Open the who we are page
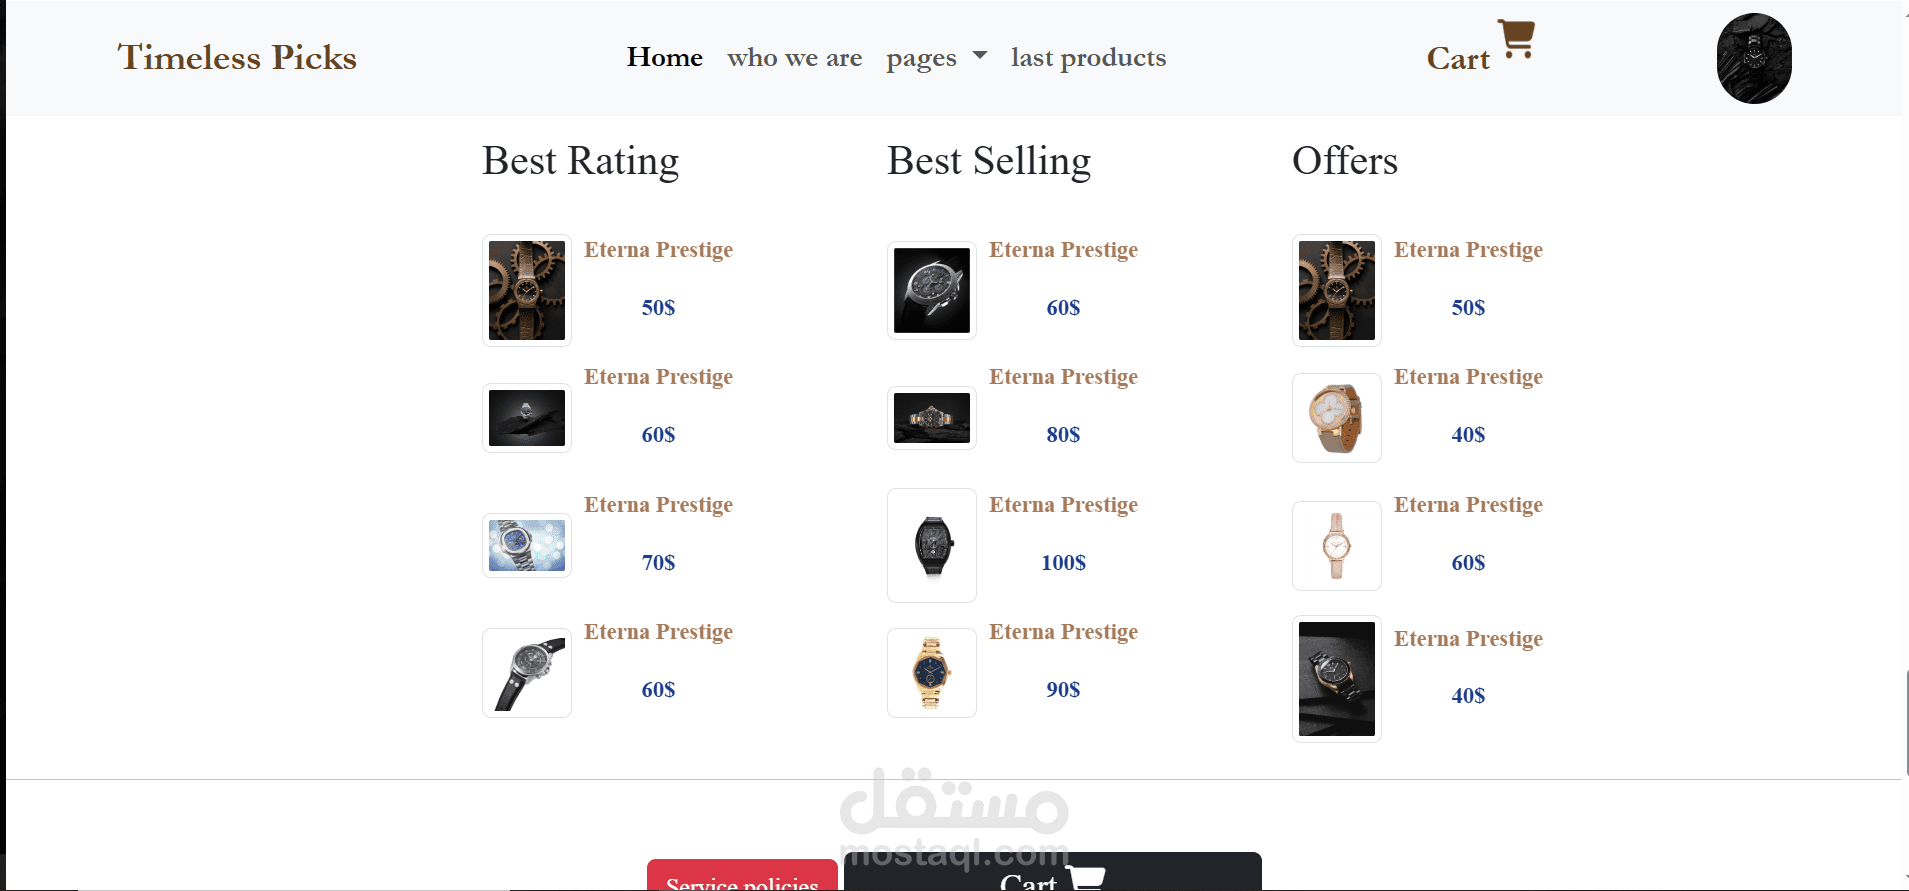This screenshot has height=891, width=1909. click(x=795, y=57)
